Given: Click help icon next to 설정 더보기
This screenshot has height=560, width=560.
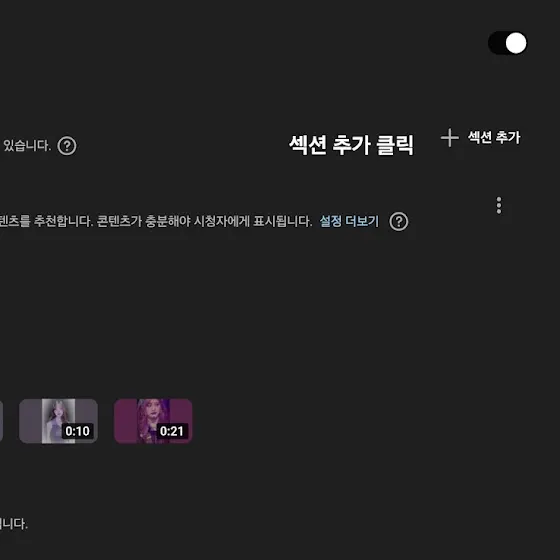Looking at the screenshot, I should 399,221.
